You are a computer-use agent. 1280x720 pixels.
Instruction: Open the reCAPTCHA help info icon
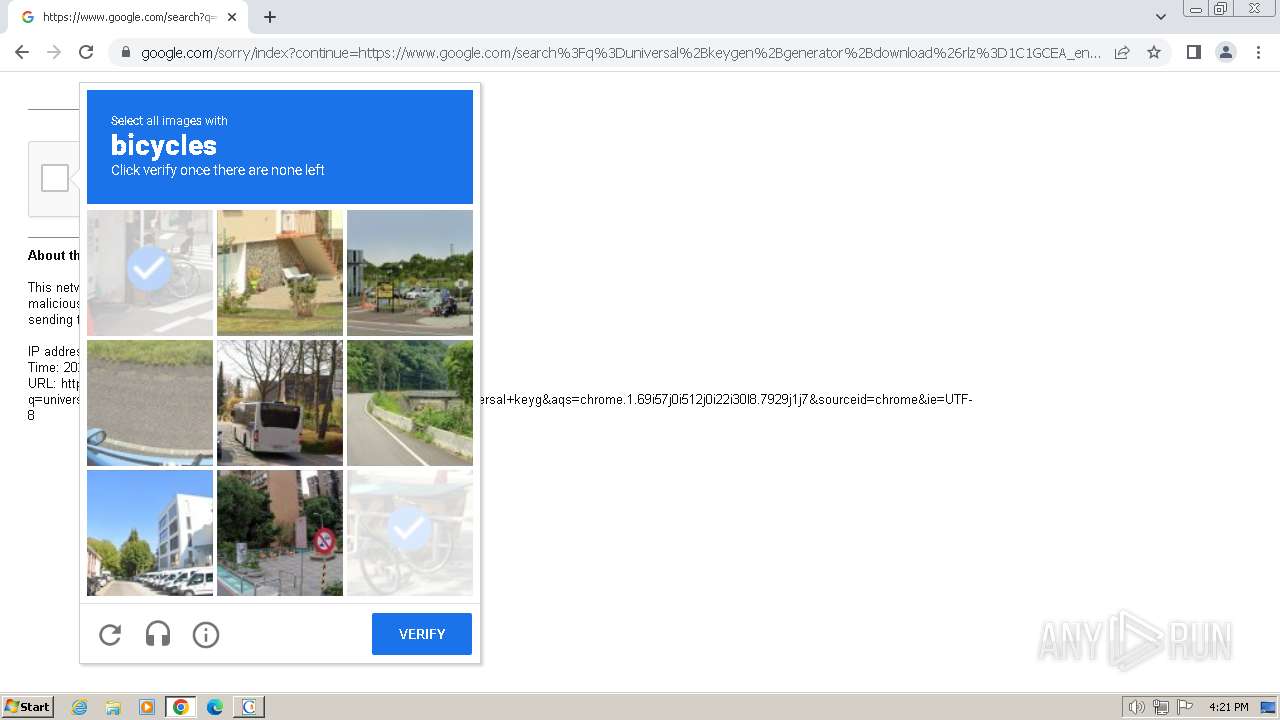click(x=206, y=634)
